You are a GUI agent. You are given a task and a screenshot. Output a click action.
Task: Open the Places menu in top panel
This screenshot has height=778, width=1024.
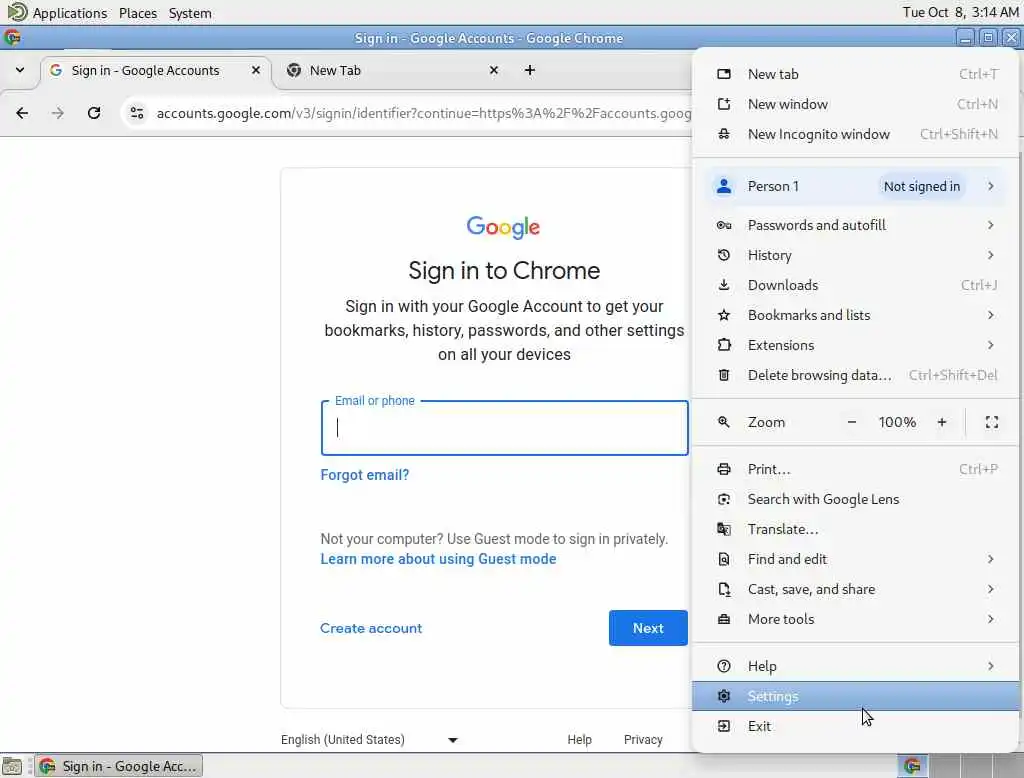pos(138,13)
